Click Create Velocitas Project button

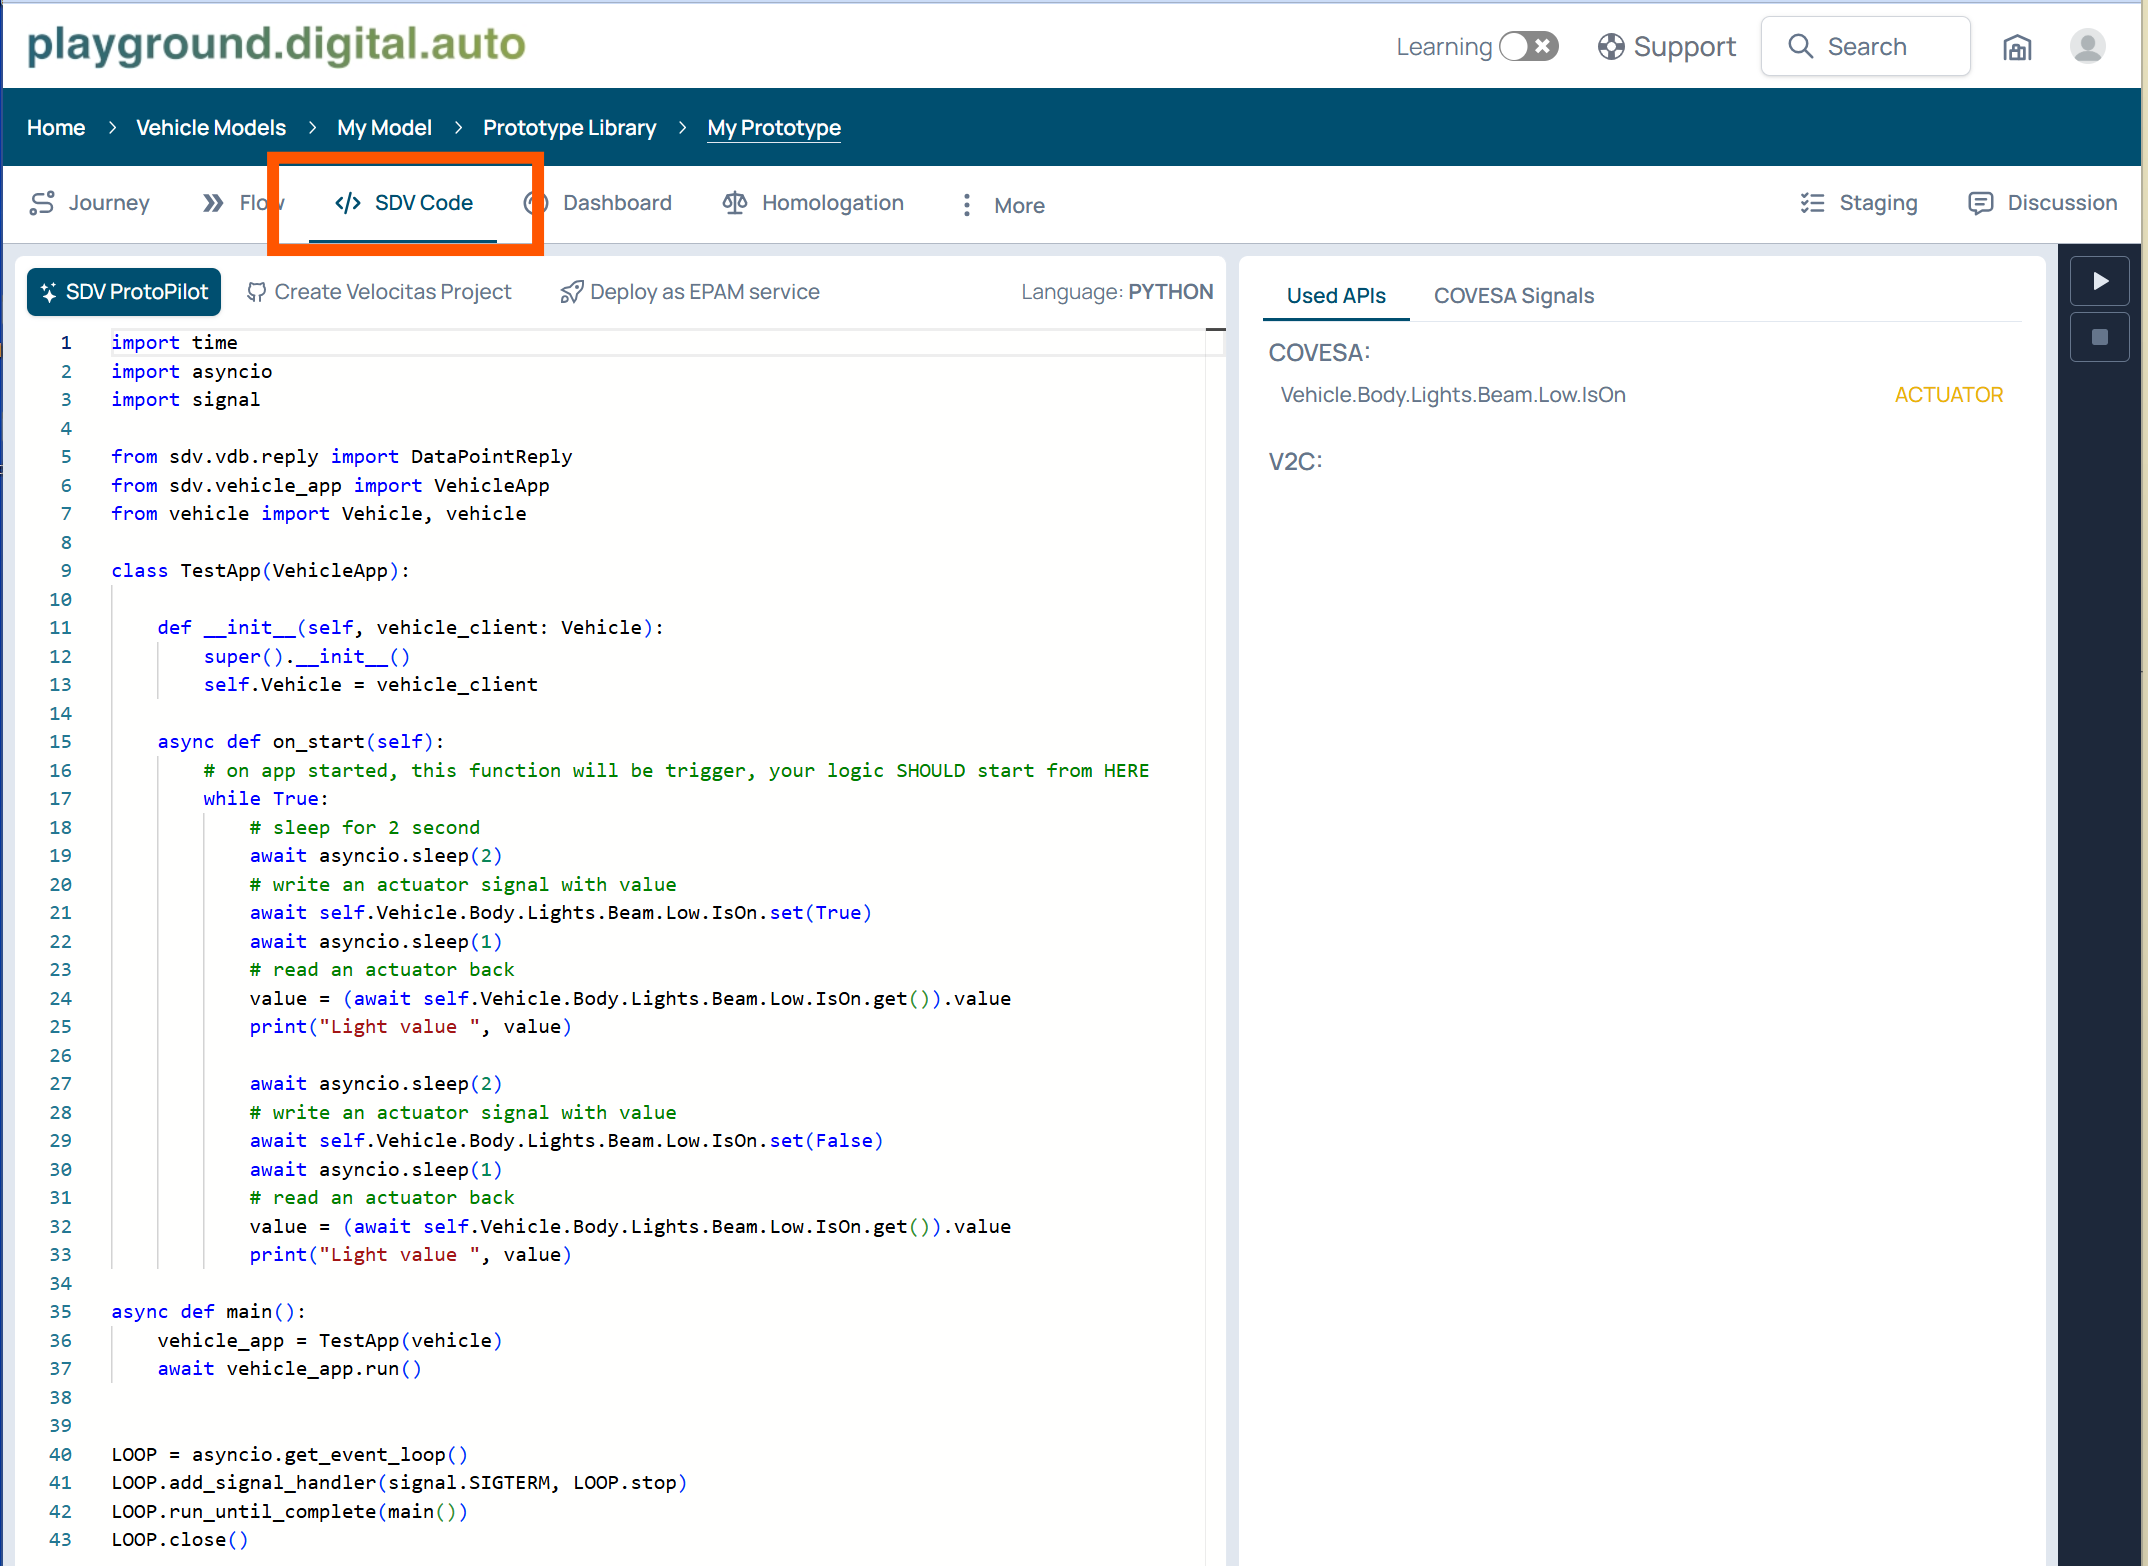point(379,292)
